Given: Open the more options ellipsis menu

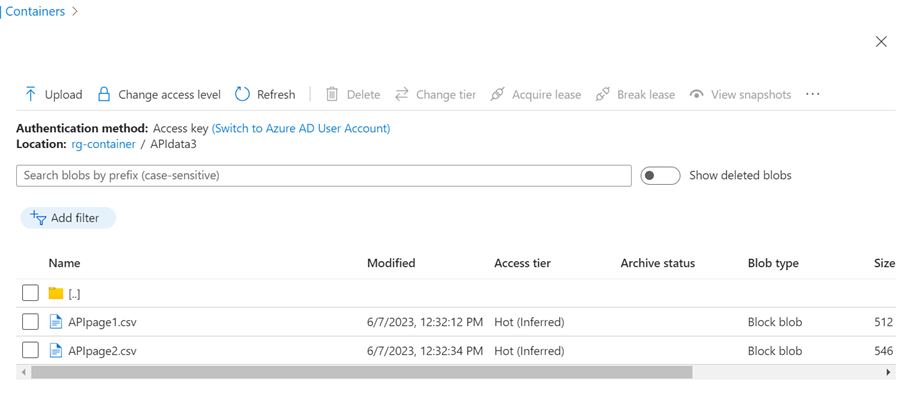Looking at the screenshot, I should 813,94.
